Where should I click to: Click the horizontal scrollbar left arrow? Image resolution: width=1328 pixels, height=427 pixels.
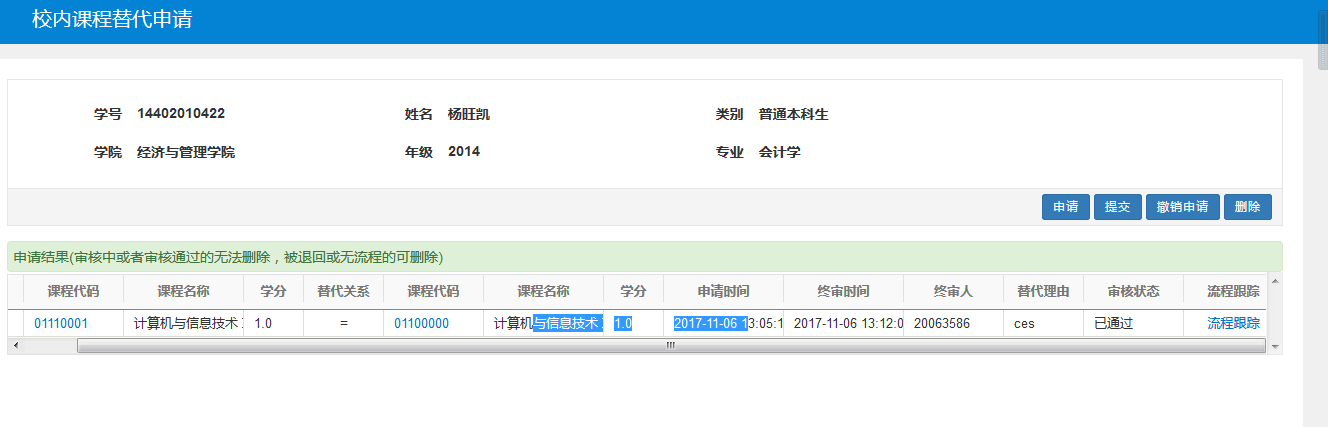[x=16, y=345]
